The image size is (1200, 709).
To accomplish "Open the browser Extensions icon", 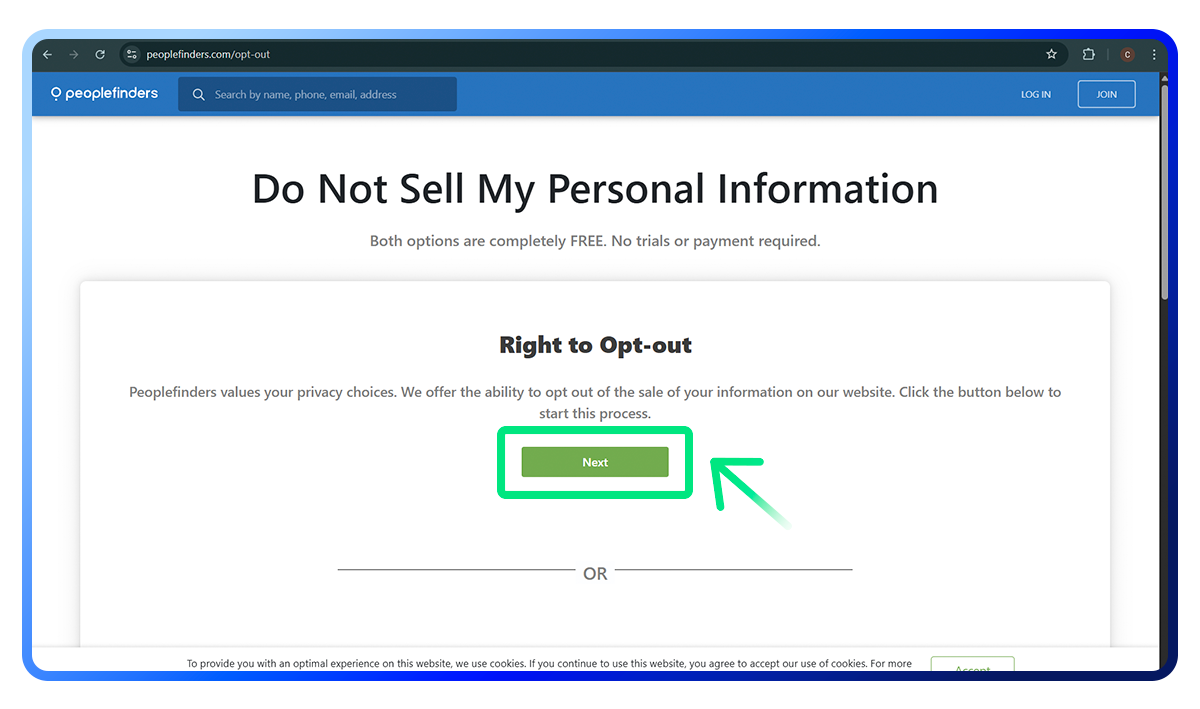I will (x=1088, y=55).
